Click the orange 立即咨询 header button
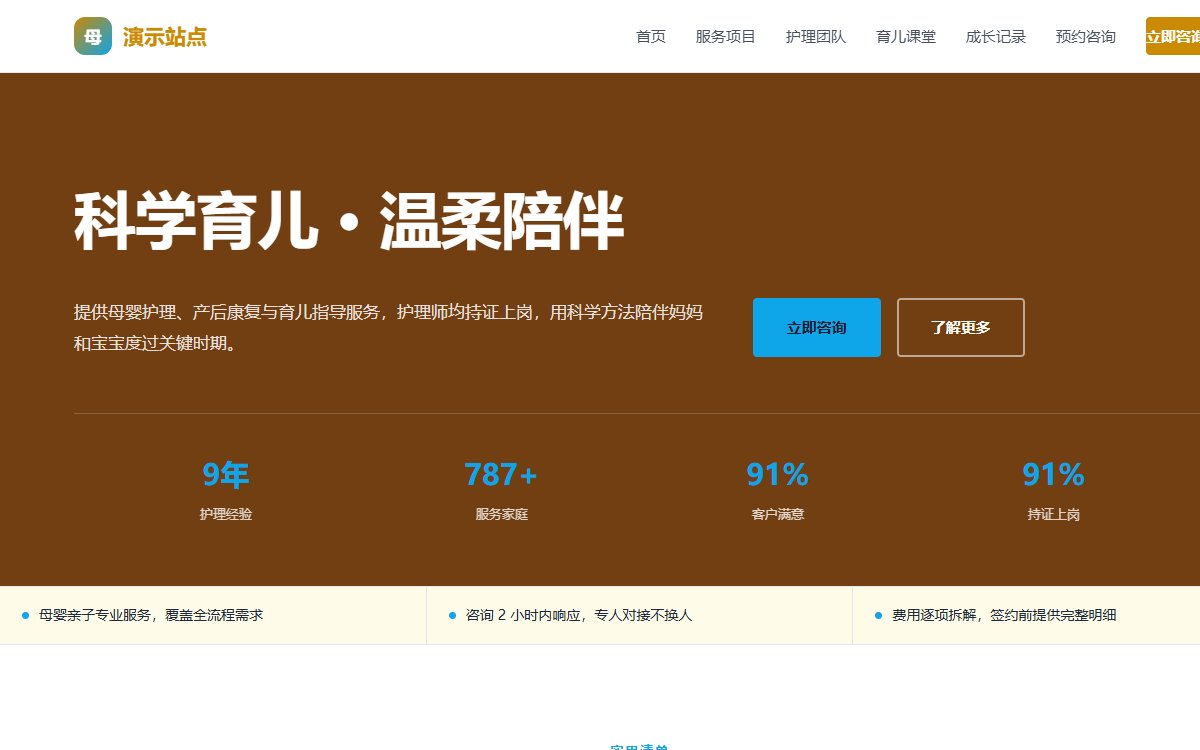1200x750 pixels. [x=1173, y=36]
